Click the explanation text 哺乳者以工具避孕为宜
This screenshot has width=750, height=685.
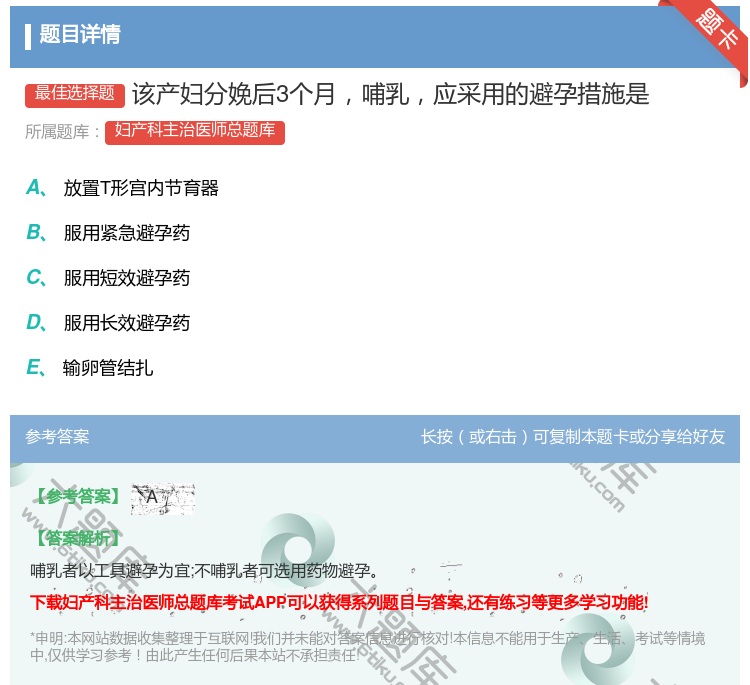point(205,570)
